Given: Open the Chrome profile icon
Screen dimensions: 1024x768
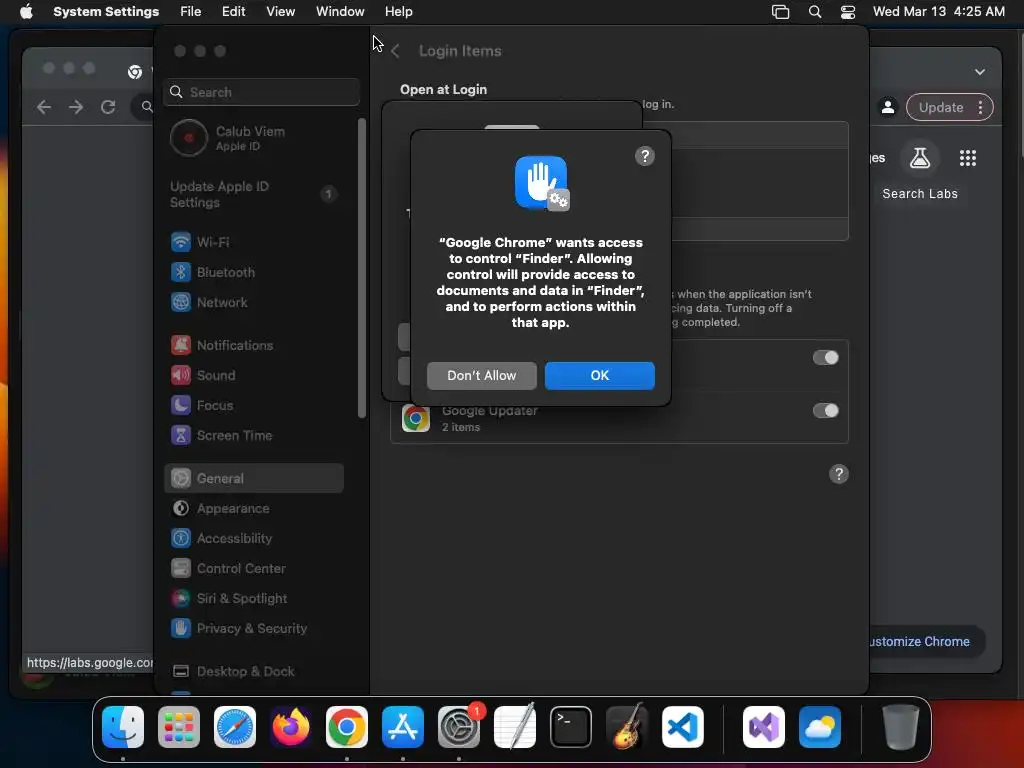Looking at the screenshot, I should tap(888, 107).
